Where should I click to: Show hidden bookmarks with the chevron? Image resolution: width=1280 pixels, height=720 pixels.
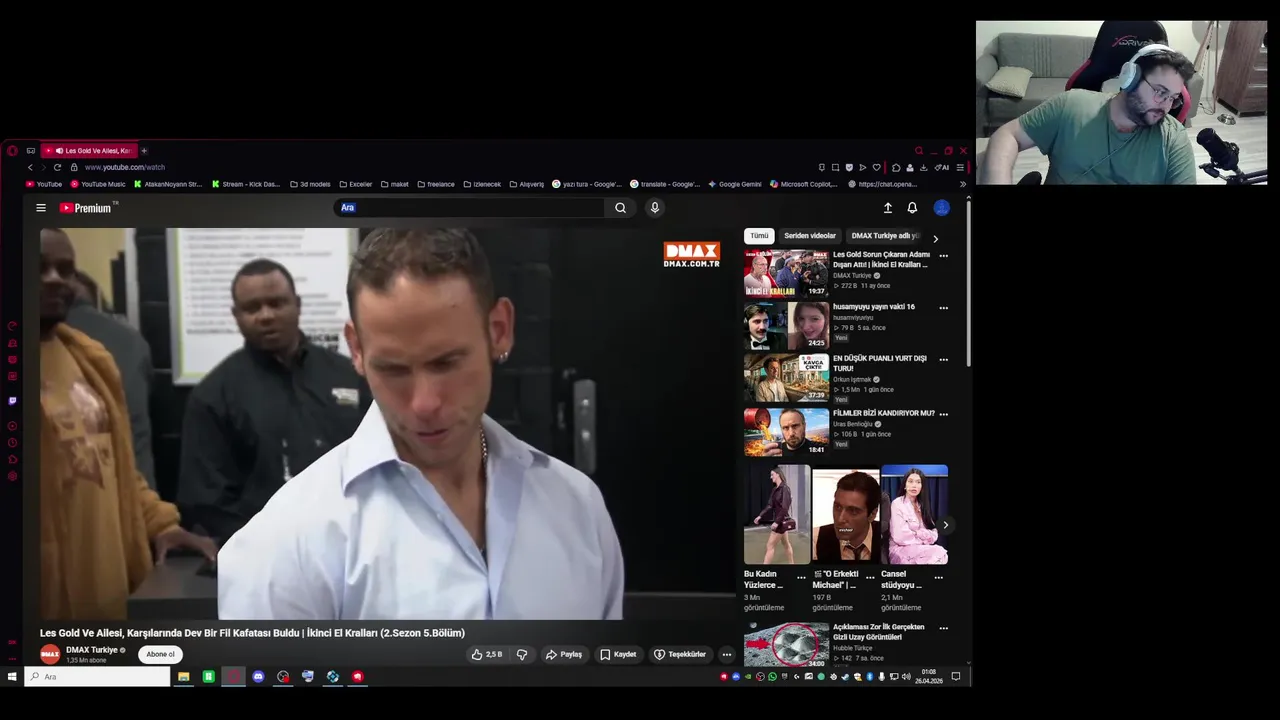pos(963,184)
